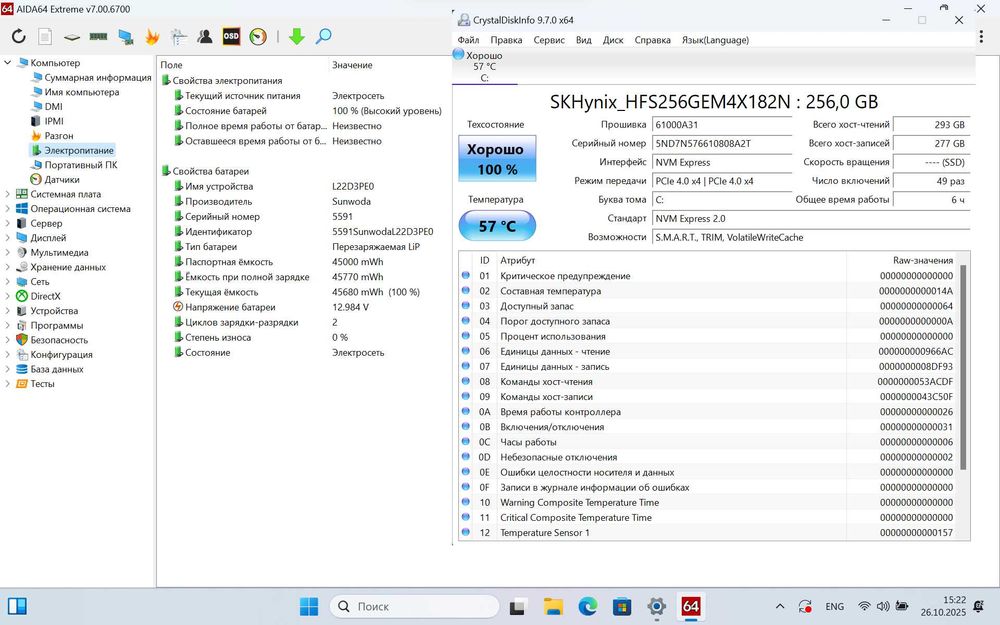The height and width of the screenshot is (625, 1000).
Task: Select the Датчики tree item
Action: tap(62, 180)
